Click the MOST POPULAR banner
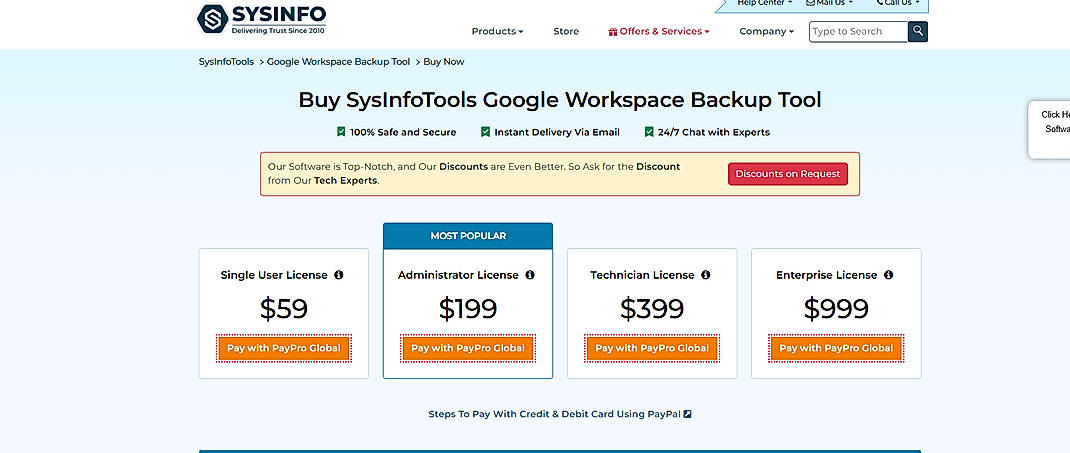The width and height of the screenshot is (1070, 453). [468, 236]
